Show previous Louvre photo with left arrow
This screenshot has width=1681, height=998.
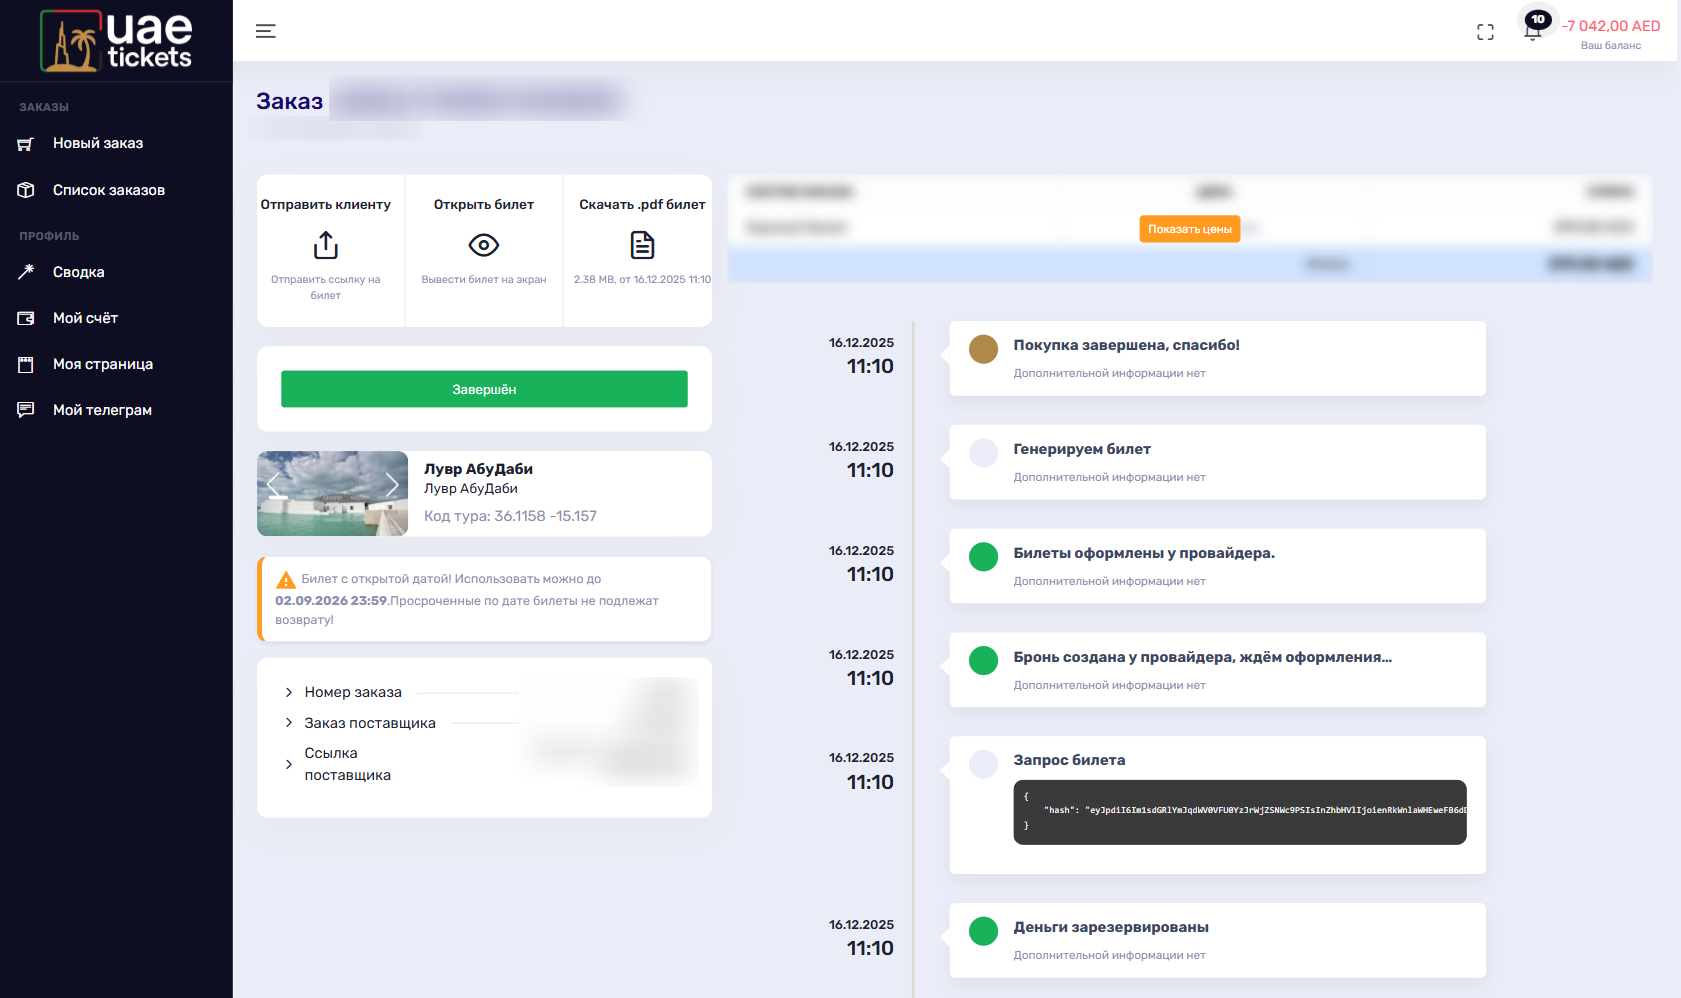tap(274, 486)
